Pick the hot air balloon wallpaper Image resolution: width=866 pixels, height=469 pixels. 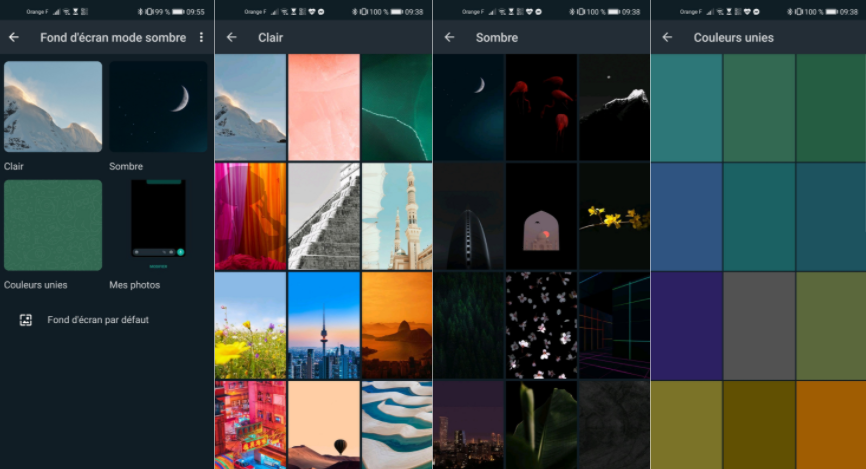click(x=323, y=425)
